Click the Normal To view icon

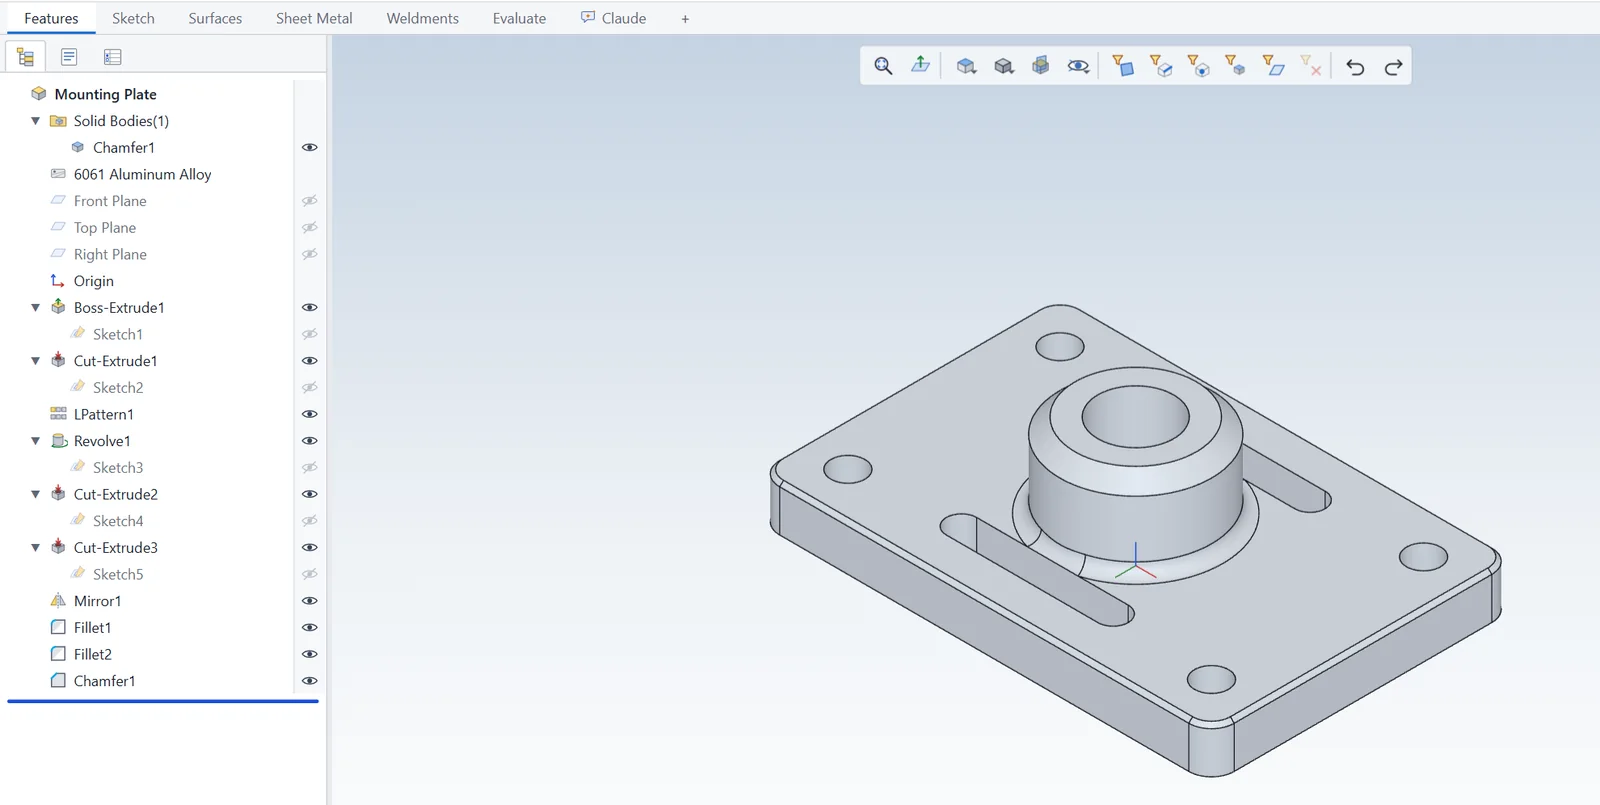tap(921, 65)
